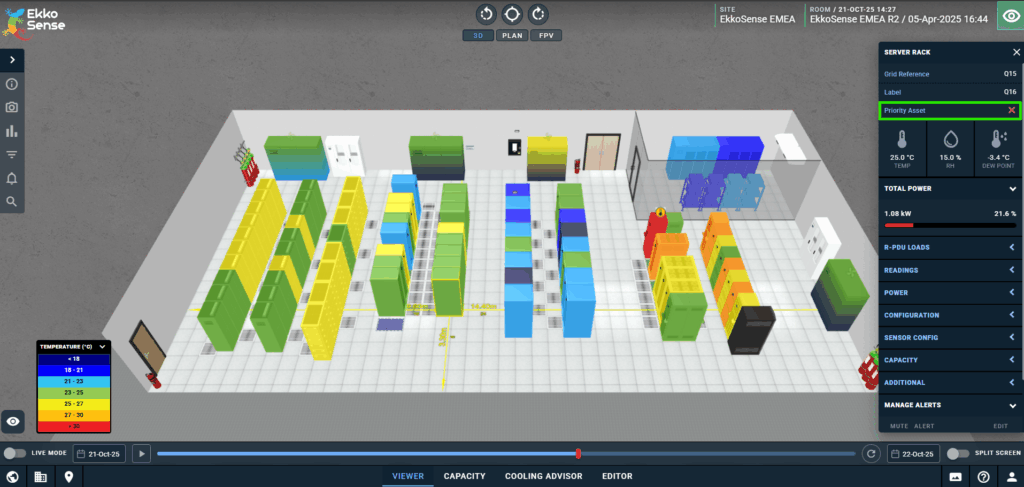Open the Cooling Advisor tab
This screenshot has height=487, width=1024.
543,477
